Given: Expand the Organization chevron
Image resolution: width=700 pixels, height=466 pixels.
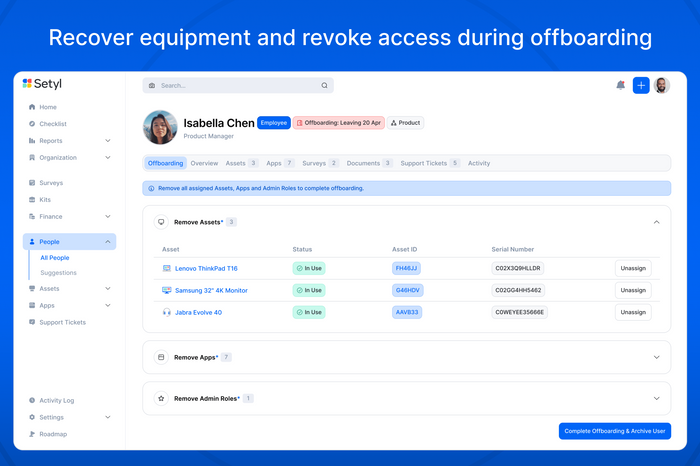Looking at the screenshot, I should [108, 158].
